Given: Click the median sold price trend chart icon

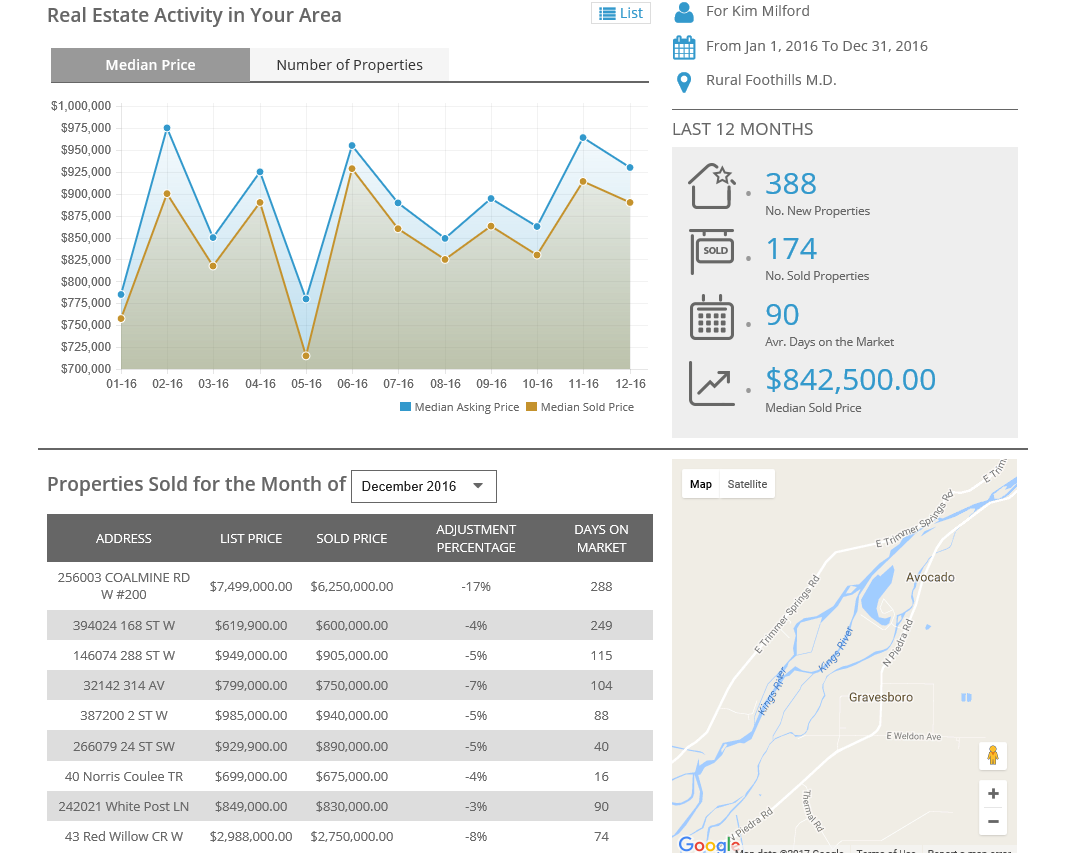Looking at the screenshot, I should 711,384.
